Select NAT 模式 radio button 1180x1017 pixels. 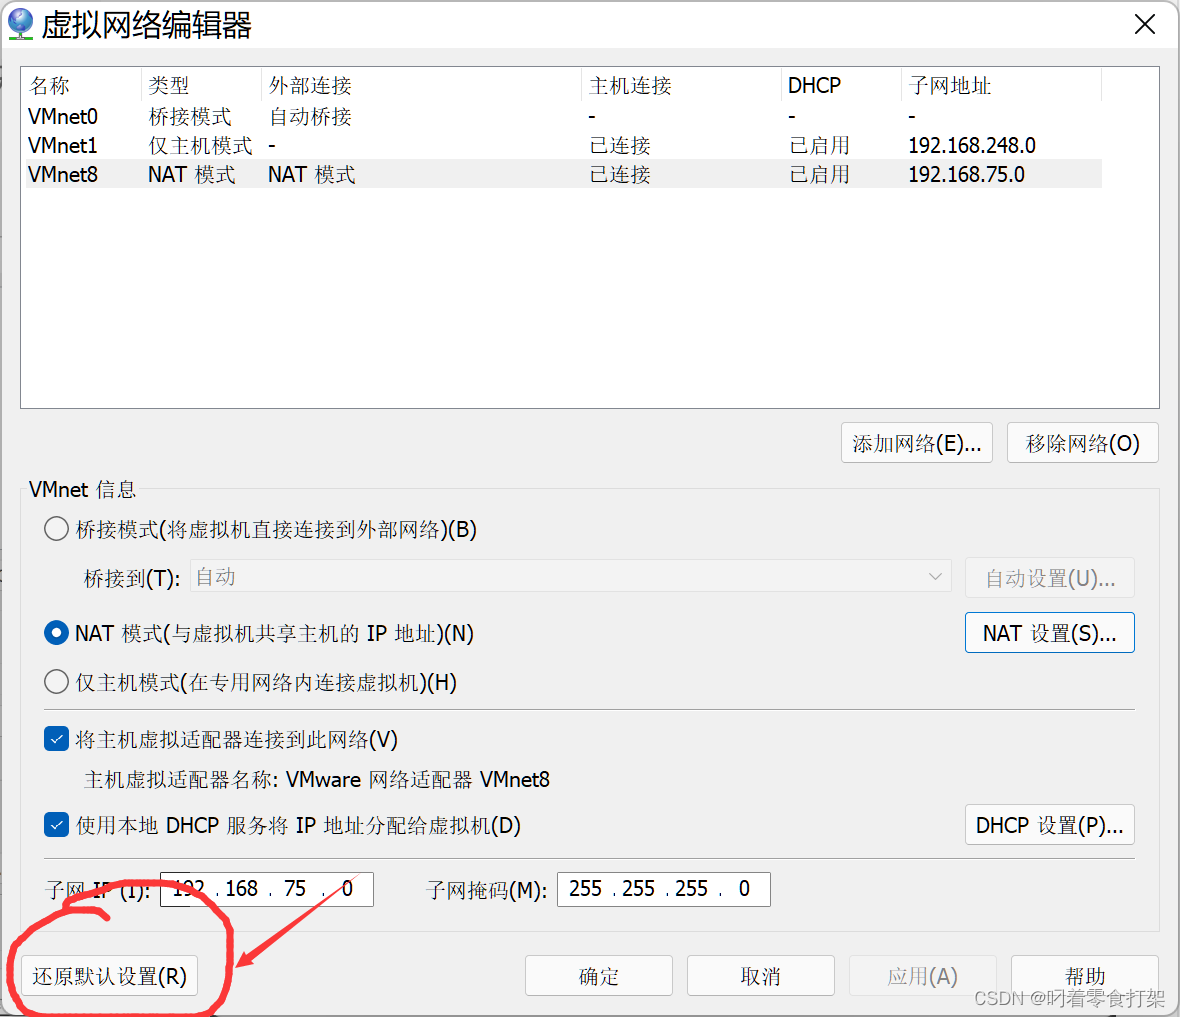(x=56, y=633)
